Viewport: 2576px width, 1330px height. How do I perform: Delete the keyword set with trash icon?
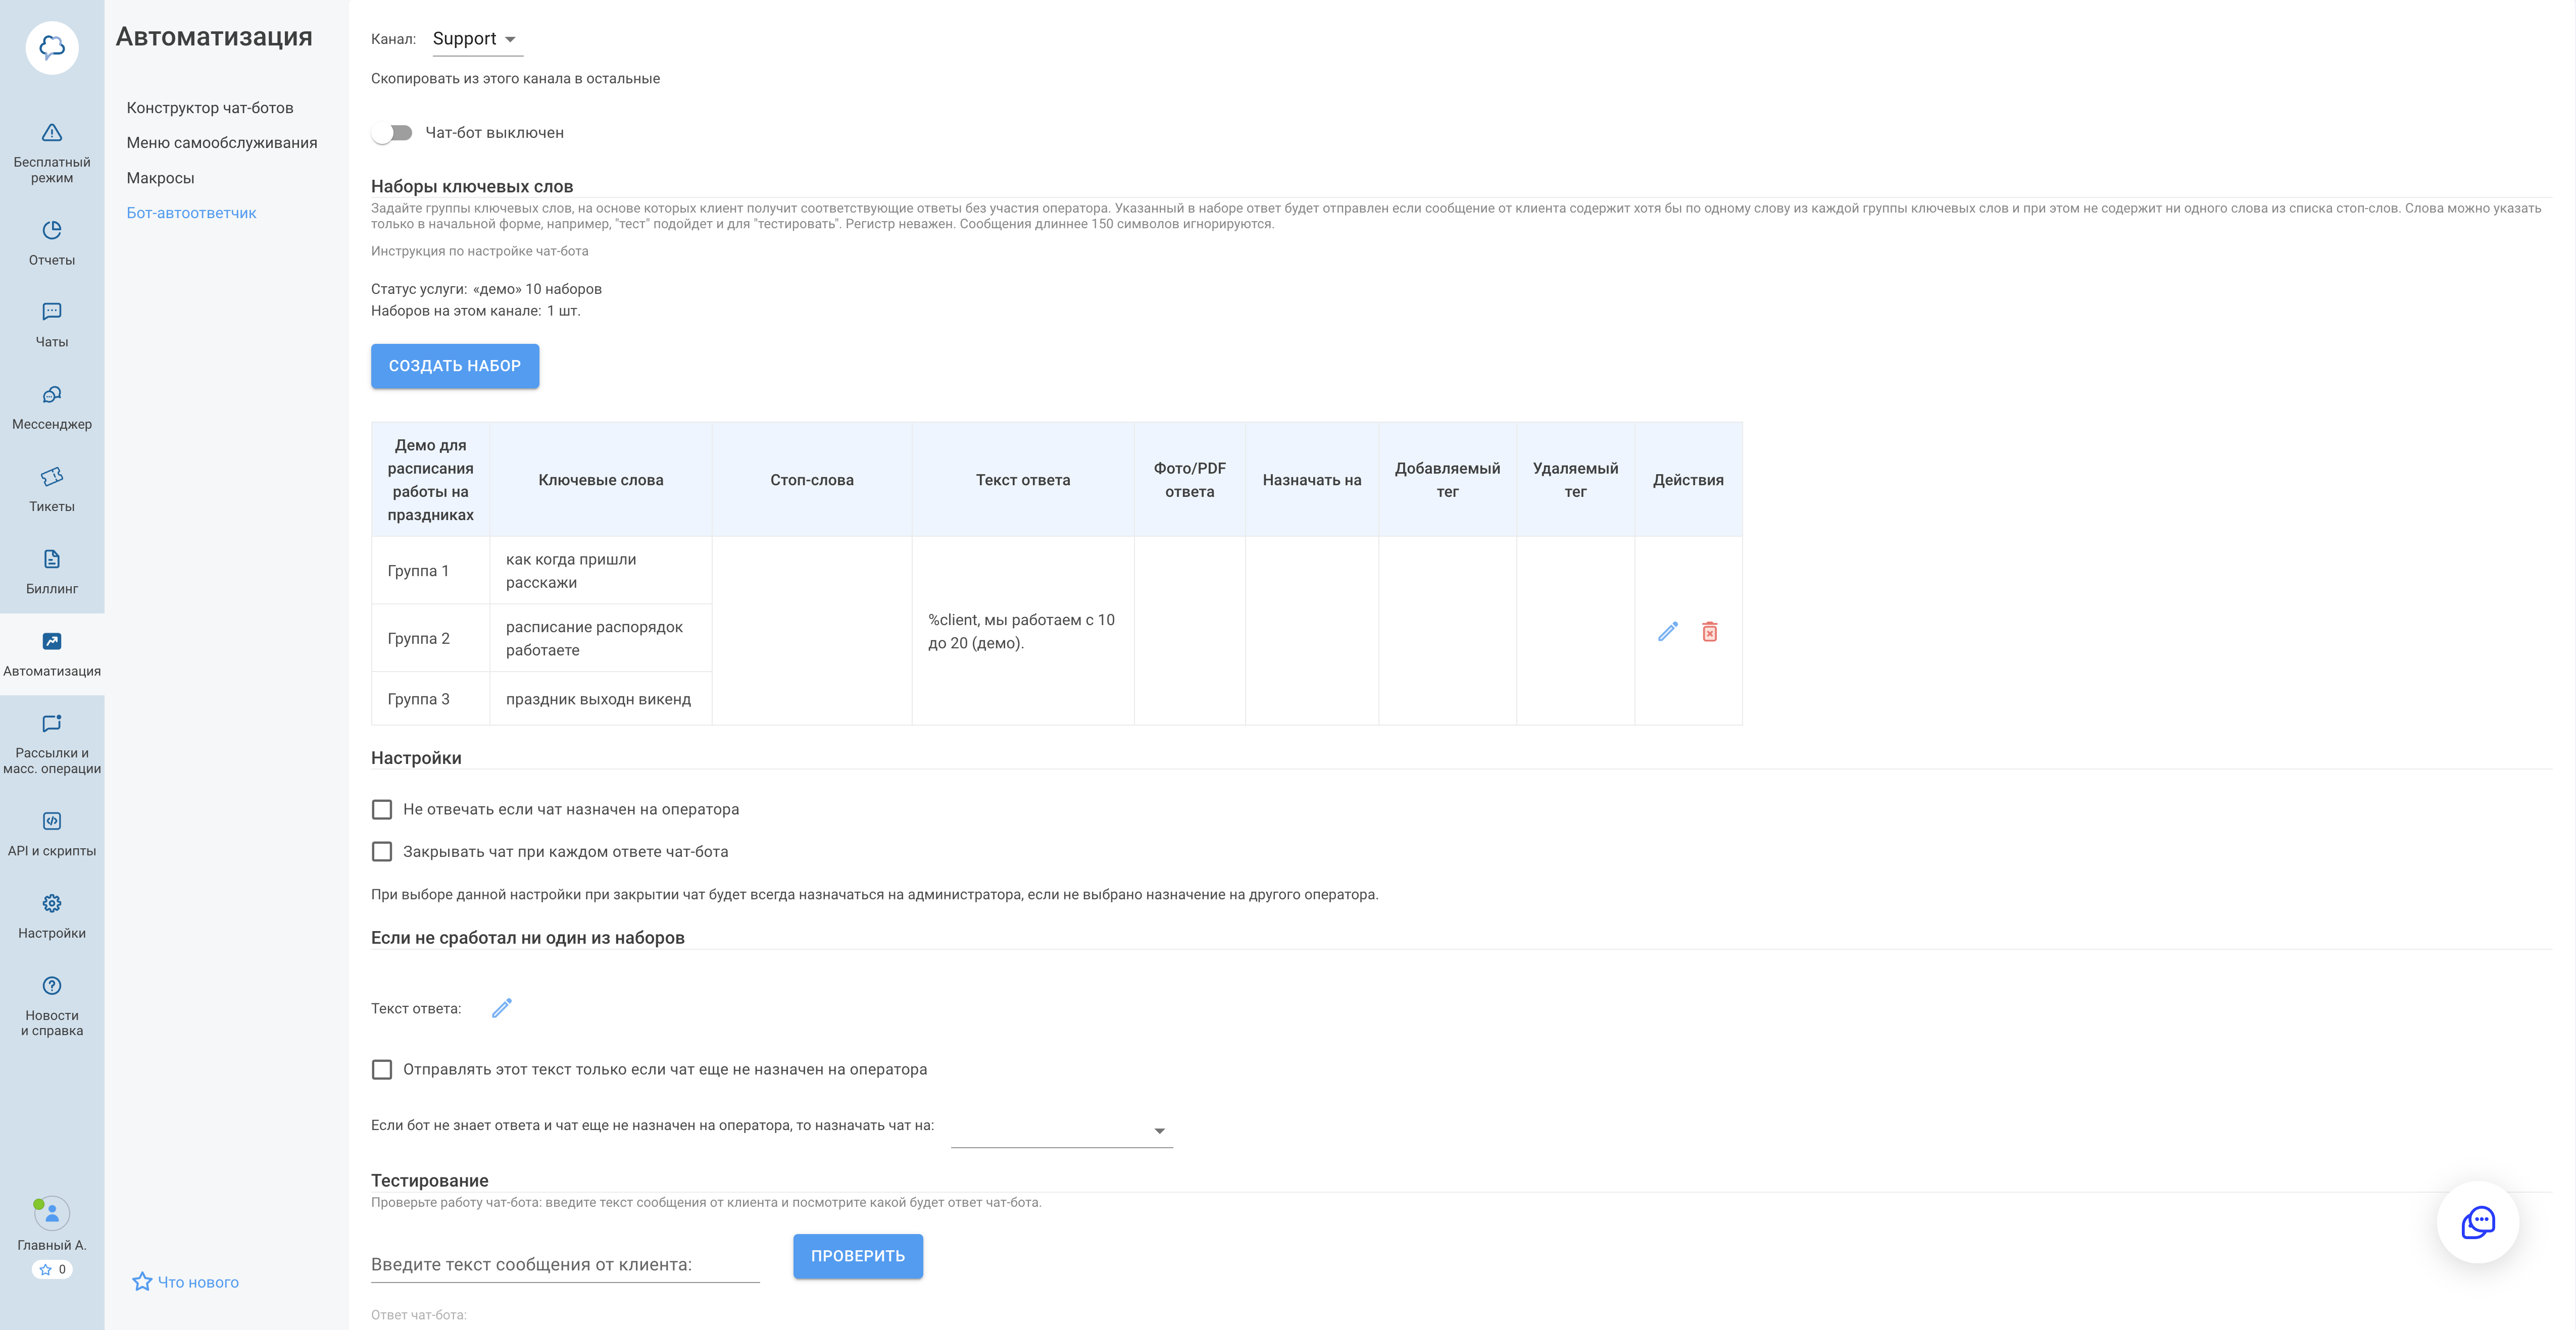coord(1709,631)
